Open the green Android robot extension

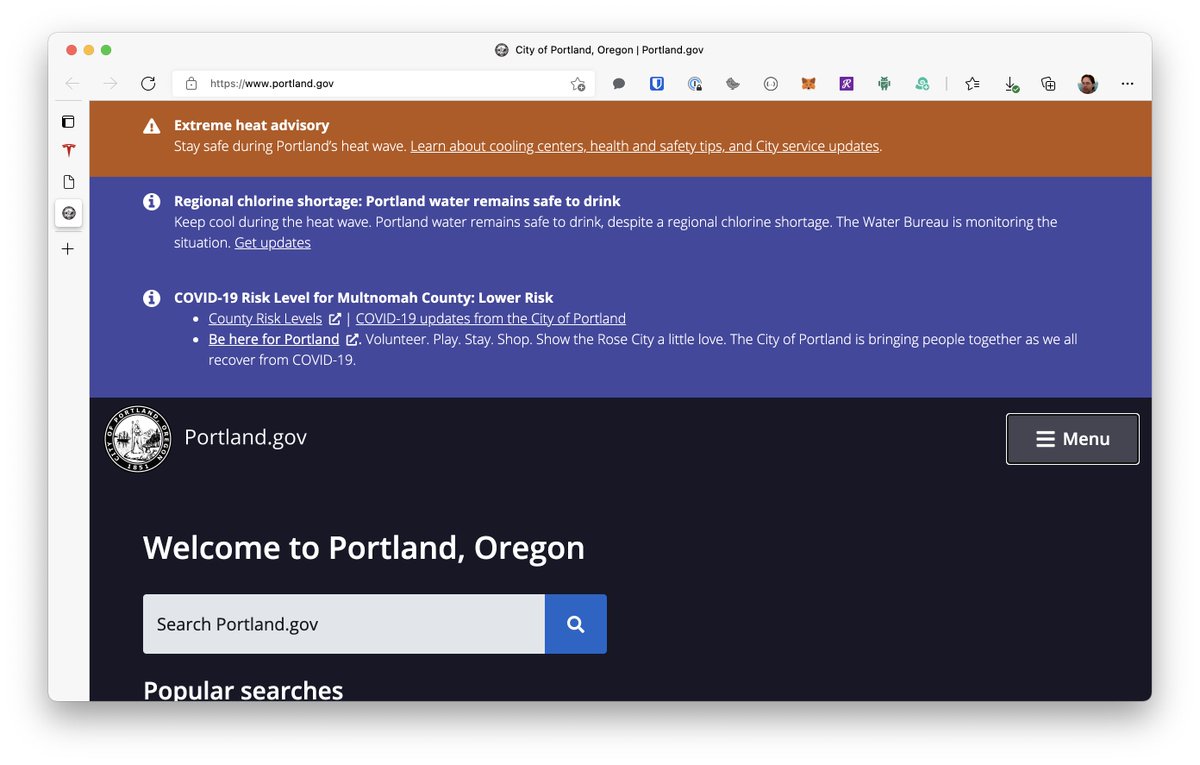pyautogui.click(x=884, y=84)
